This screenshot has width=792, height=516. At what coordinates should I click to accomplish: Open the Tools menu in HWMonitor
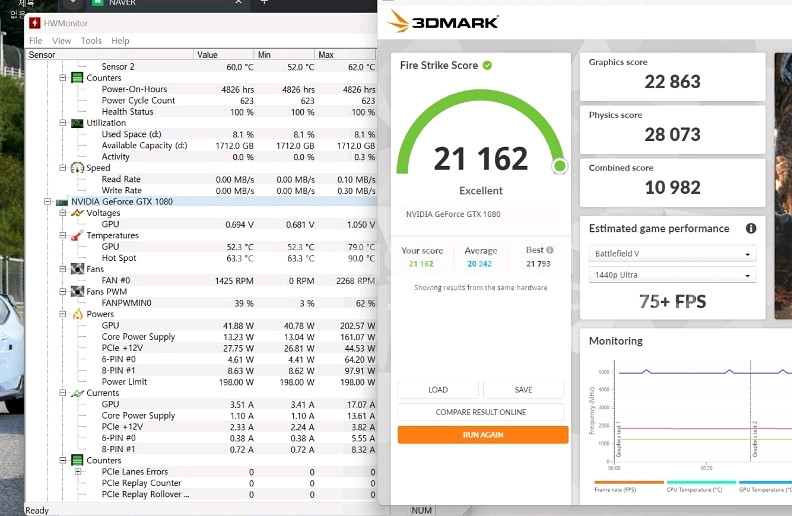click(91, 41)
